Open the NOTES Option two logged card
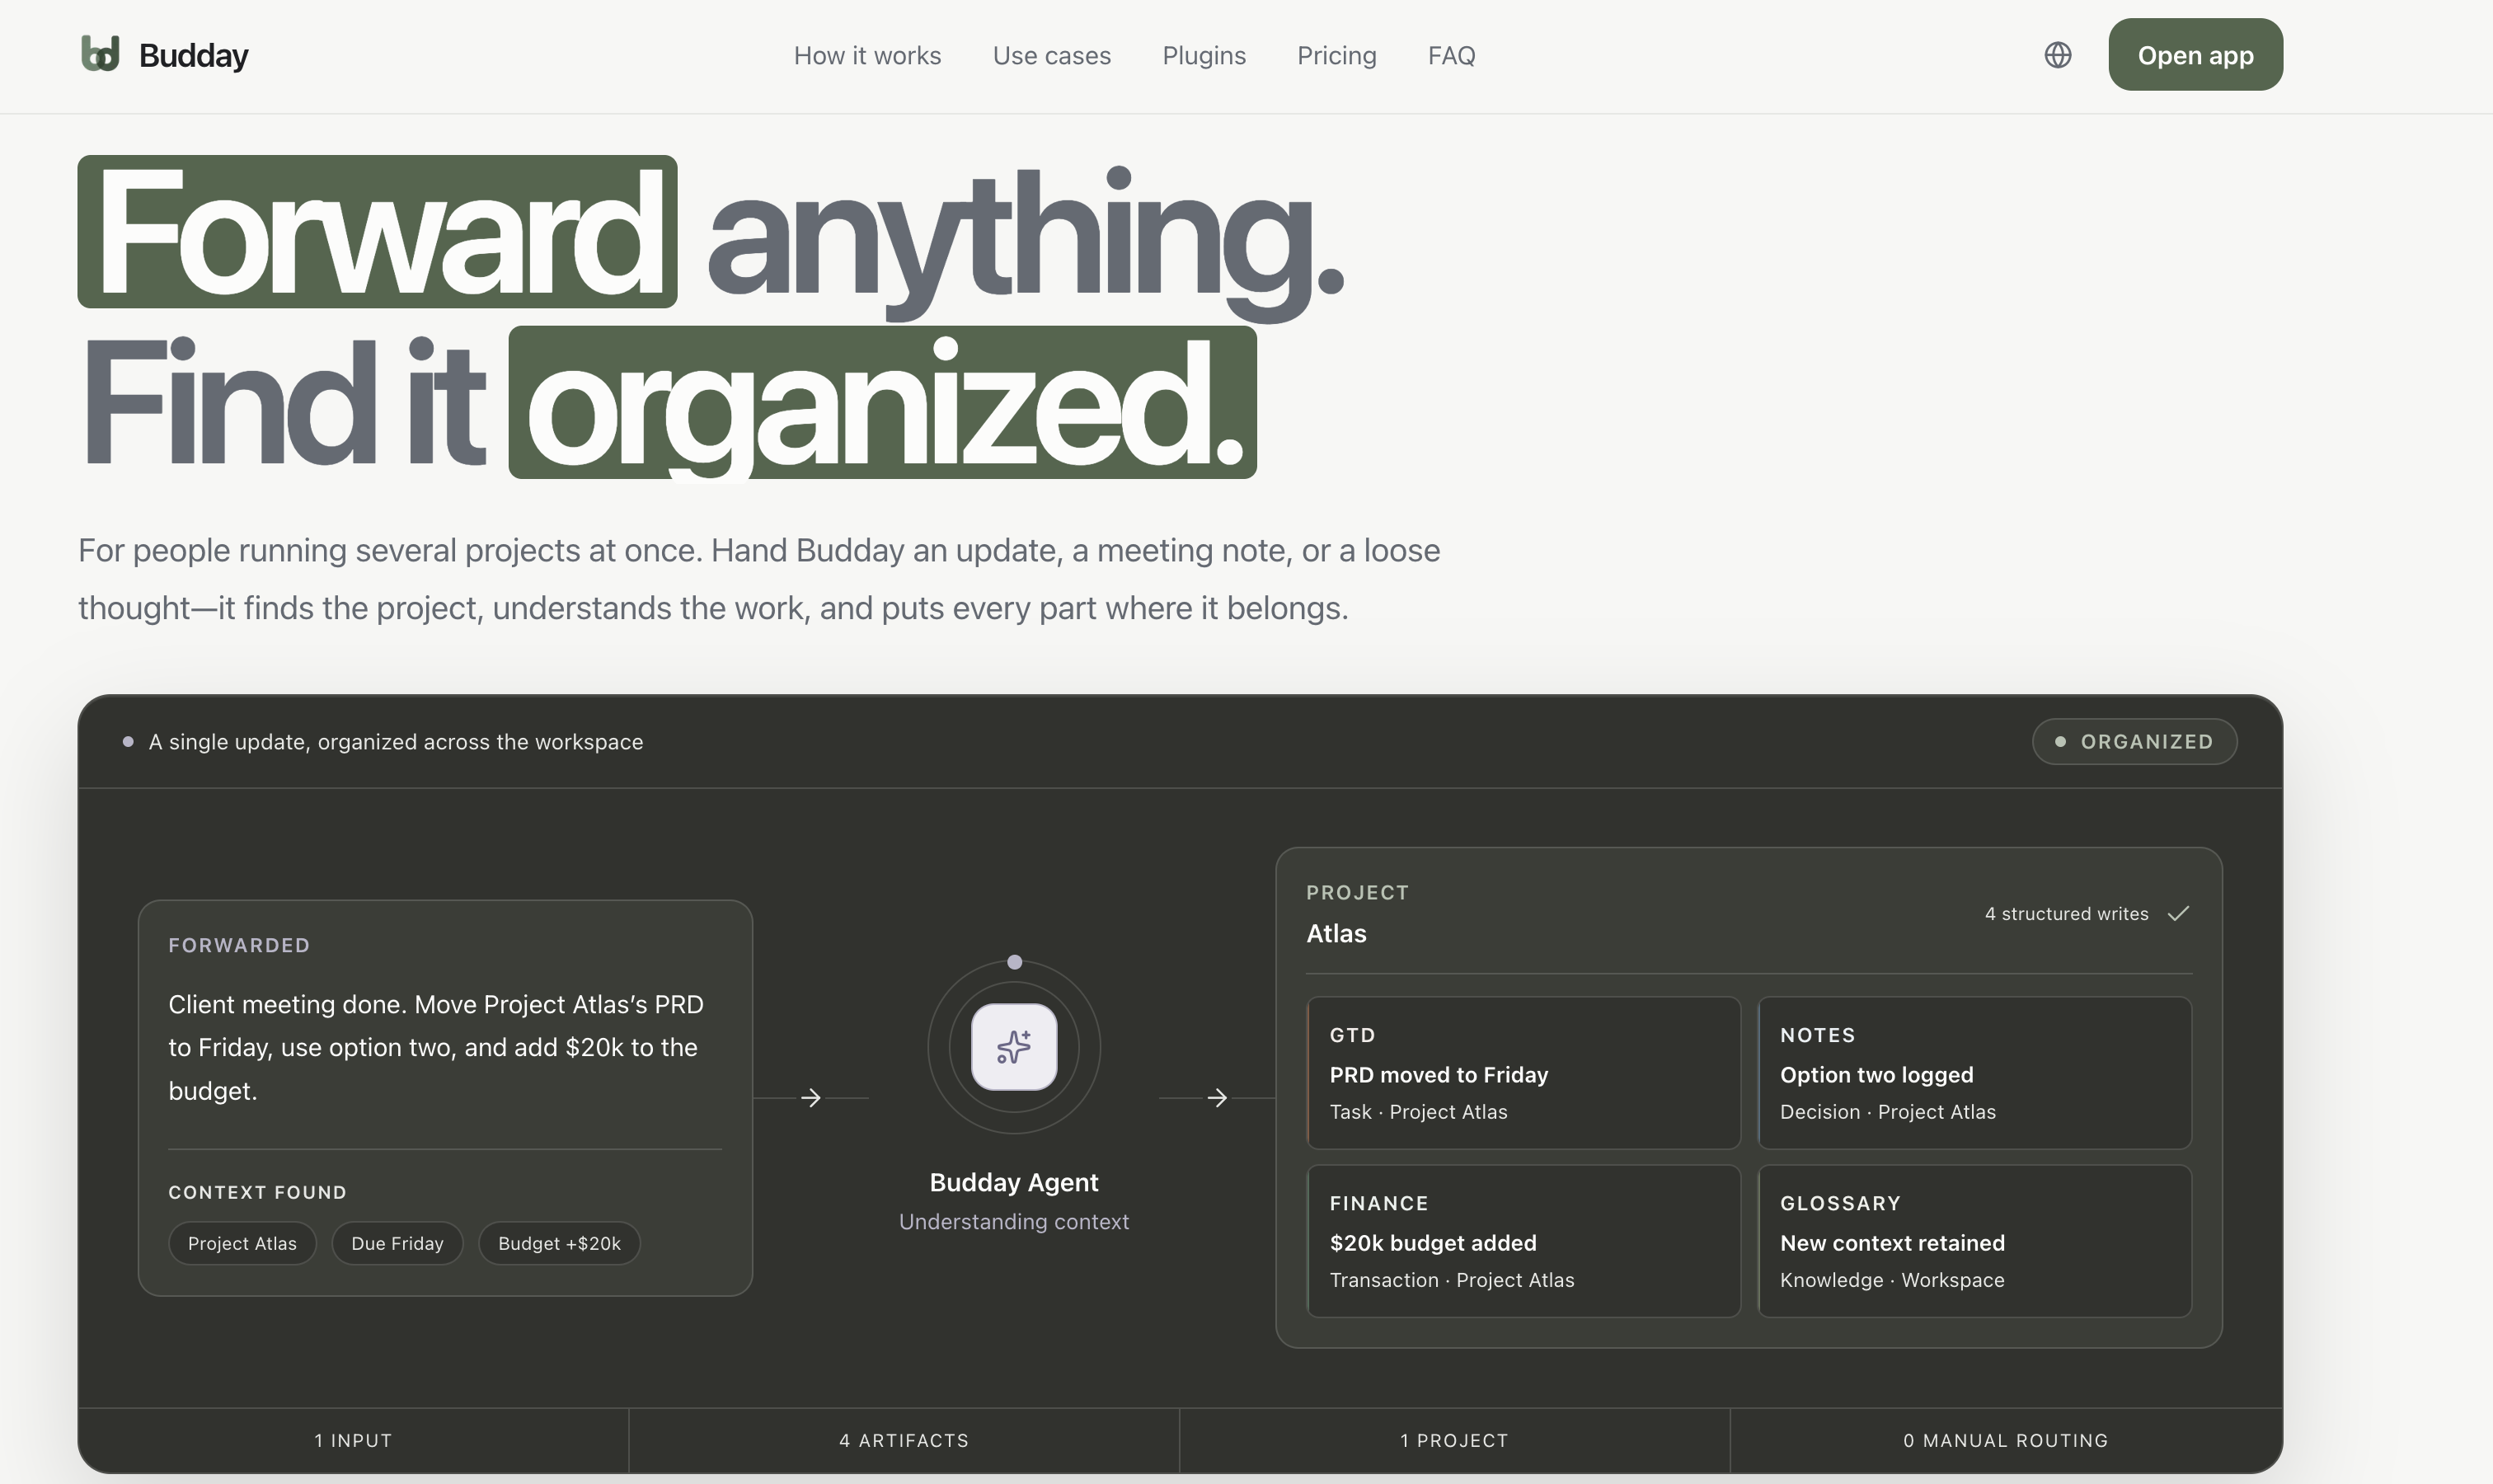 click(1974, 1073)
